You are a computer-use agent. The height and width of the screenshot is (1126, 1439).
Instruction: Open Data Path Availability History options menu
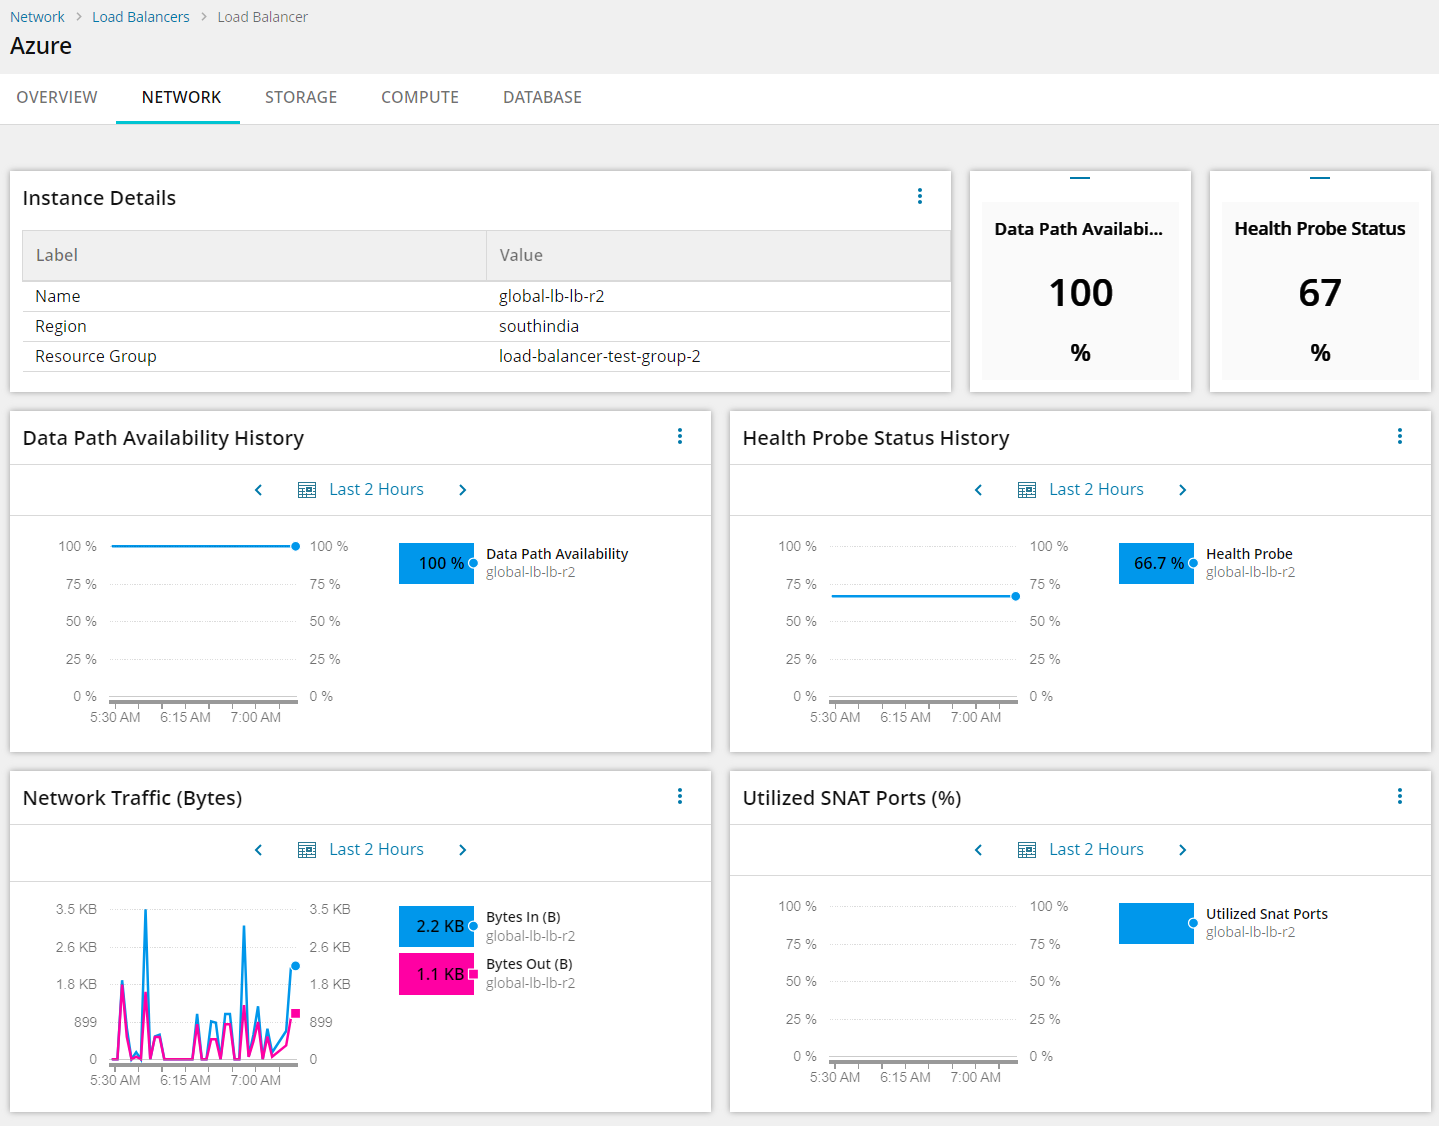[x=680, y=436]
